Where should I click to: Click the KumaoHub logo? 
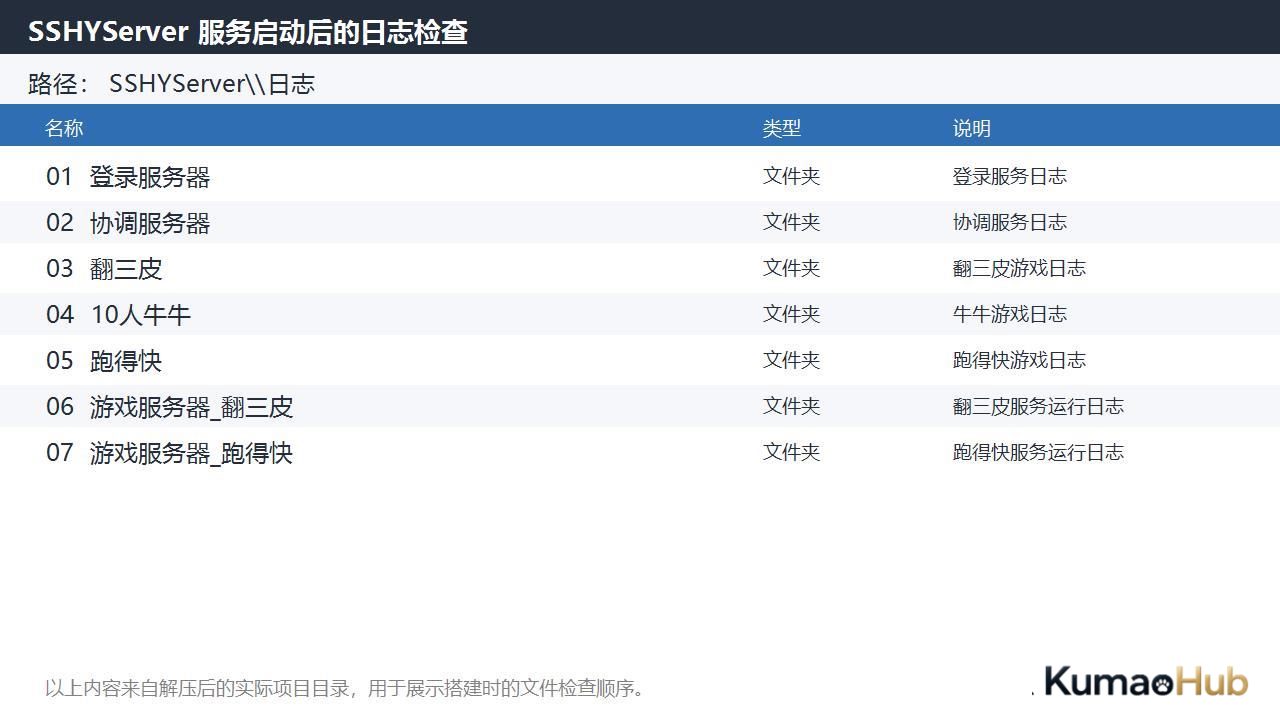pos(1146,682)
